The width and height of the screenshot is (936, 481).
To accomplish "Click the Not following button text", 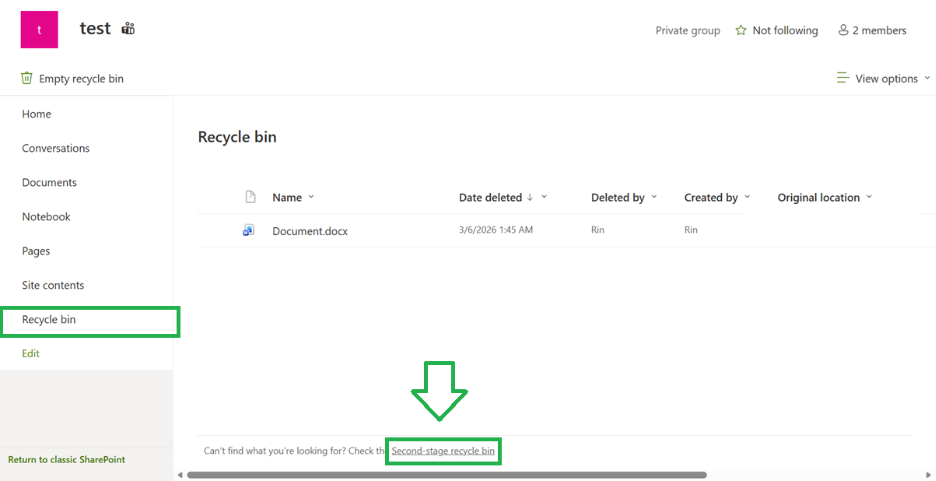I will tap(785, 30).
